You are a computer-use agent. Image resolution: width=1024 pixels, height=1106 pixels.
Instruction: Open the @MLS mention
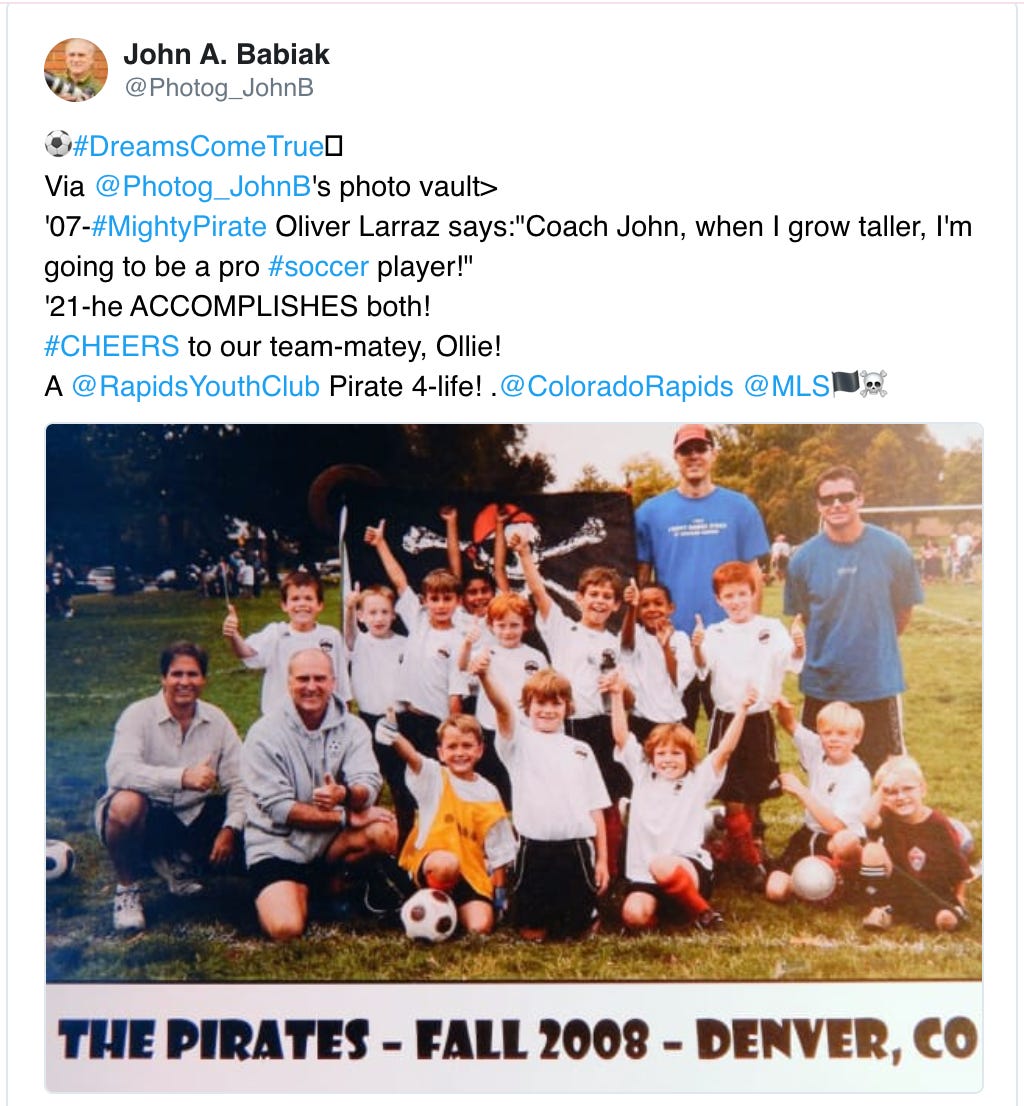coord(787,386)
